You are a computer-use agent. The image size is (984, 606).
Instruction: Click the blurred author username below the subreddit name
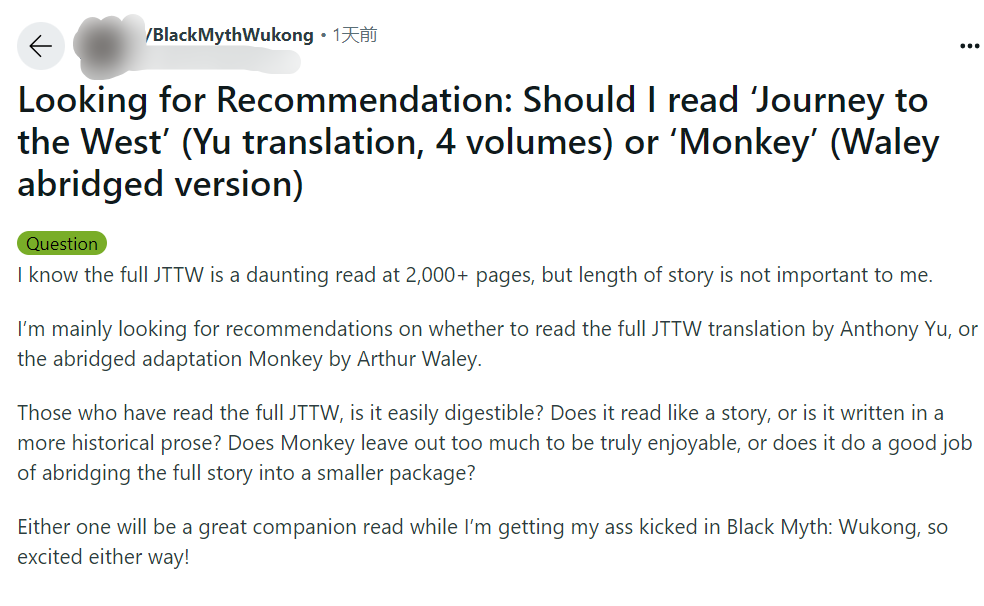(x=220, y=61)
